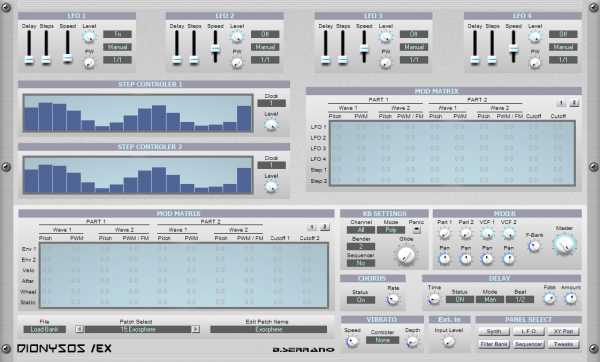Click the Vibrato Speed knob
Image resolution: width=600 pixels, height=362 pixels.
point(352,341)
